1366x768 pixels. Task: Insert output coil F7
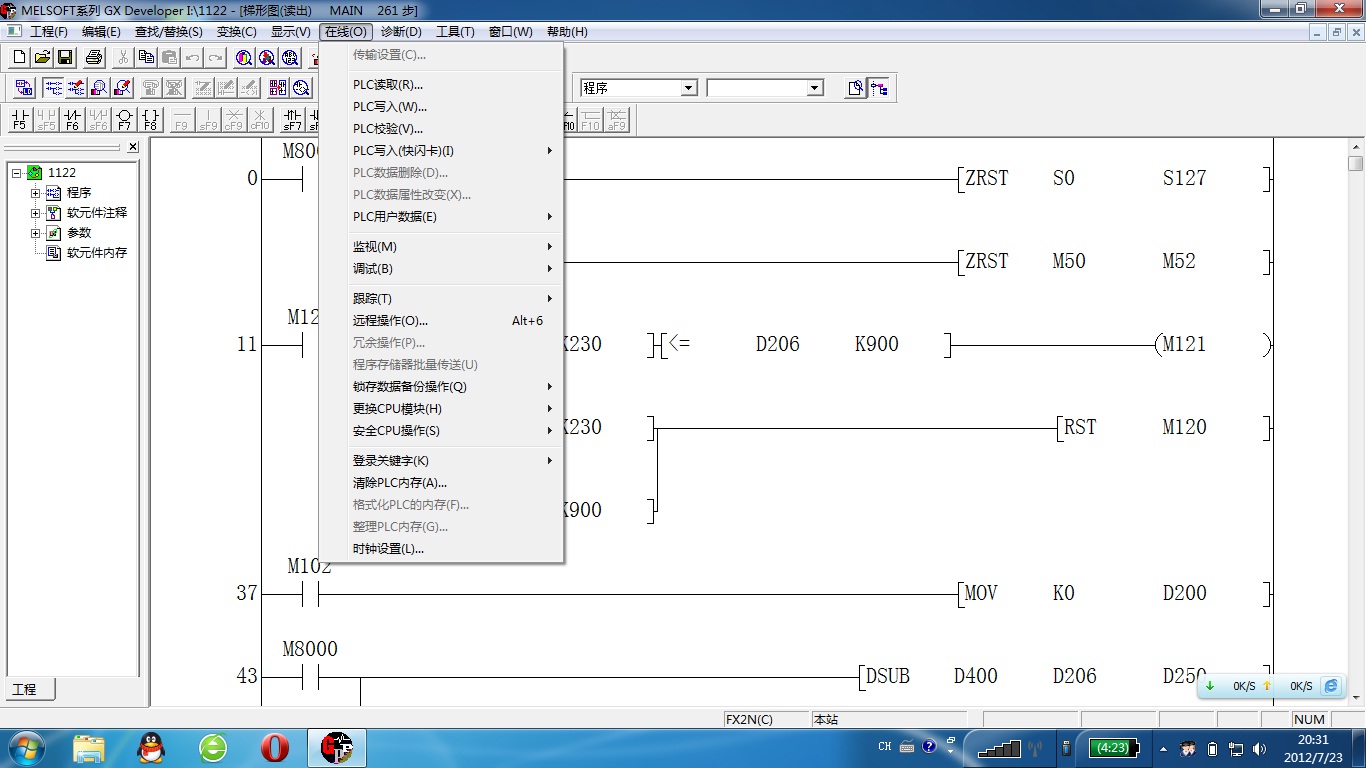[124, 120]
